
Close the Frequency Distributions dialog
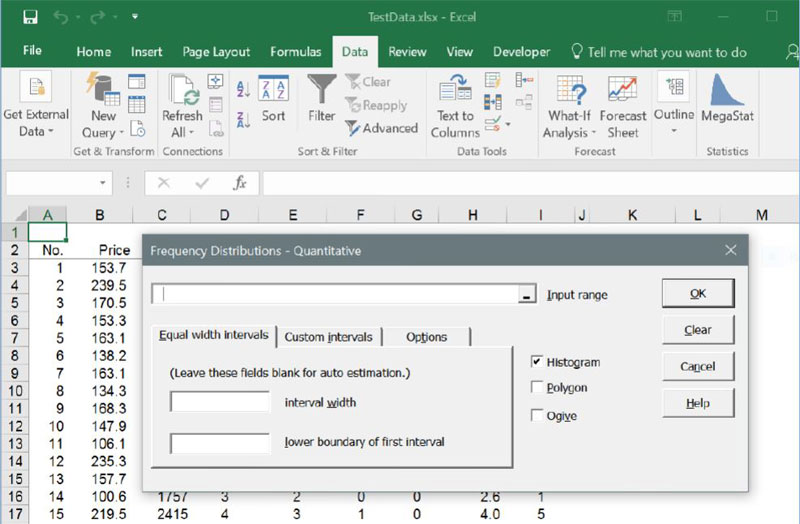click(731, 250)
